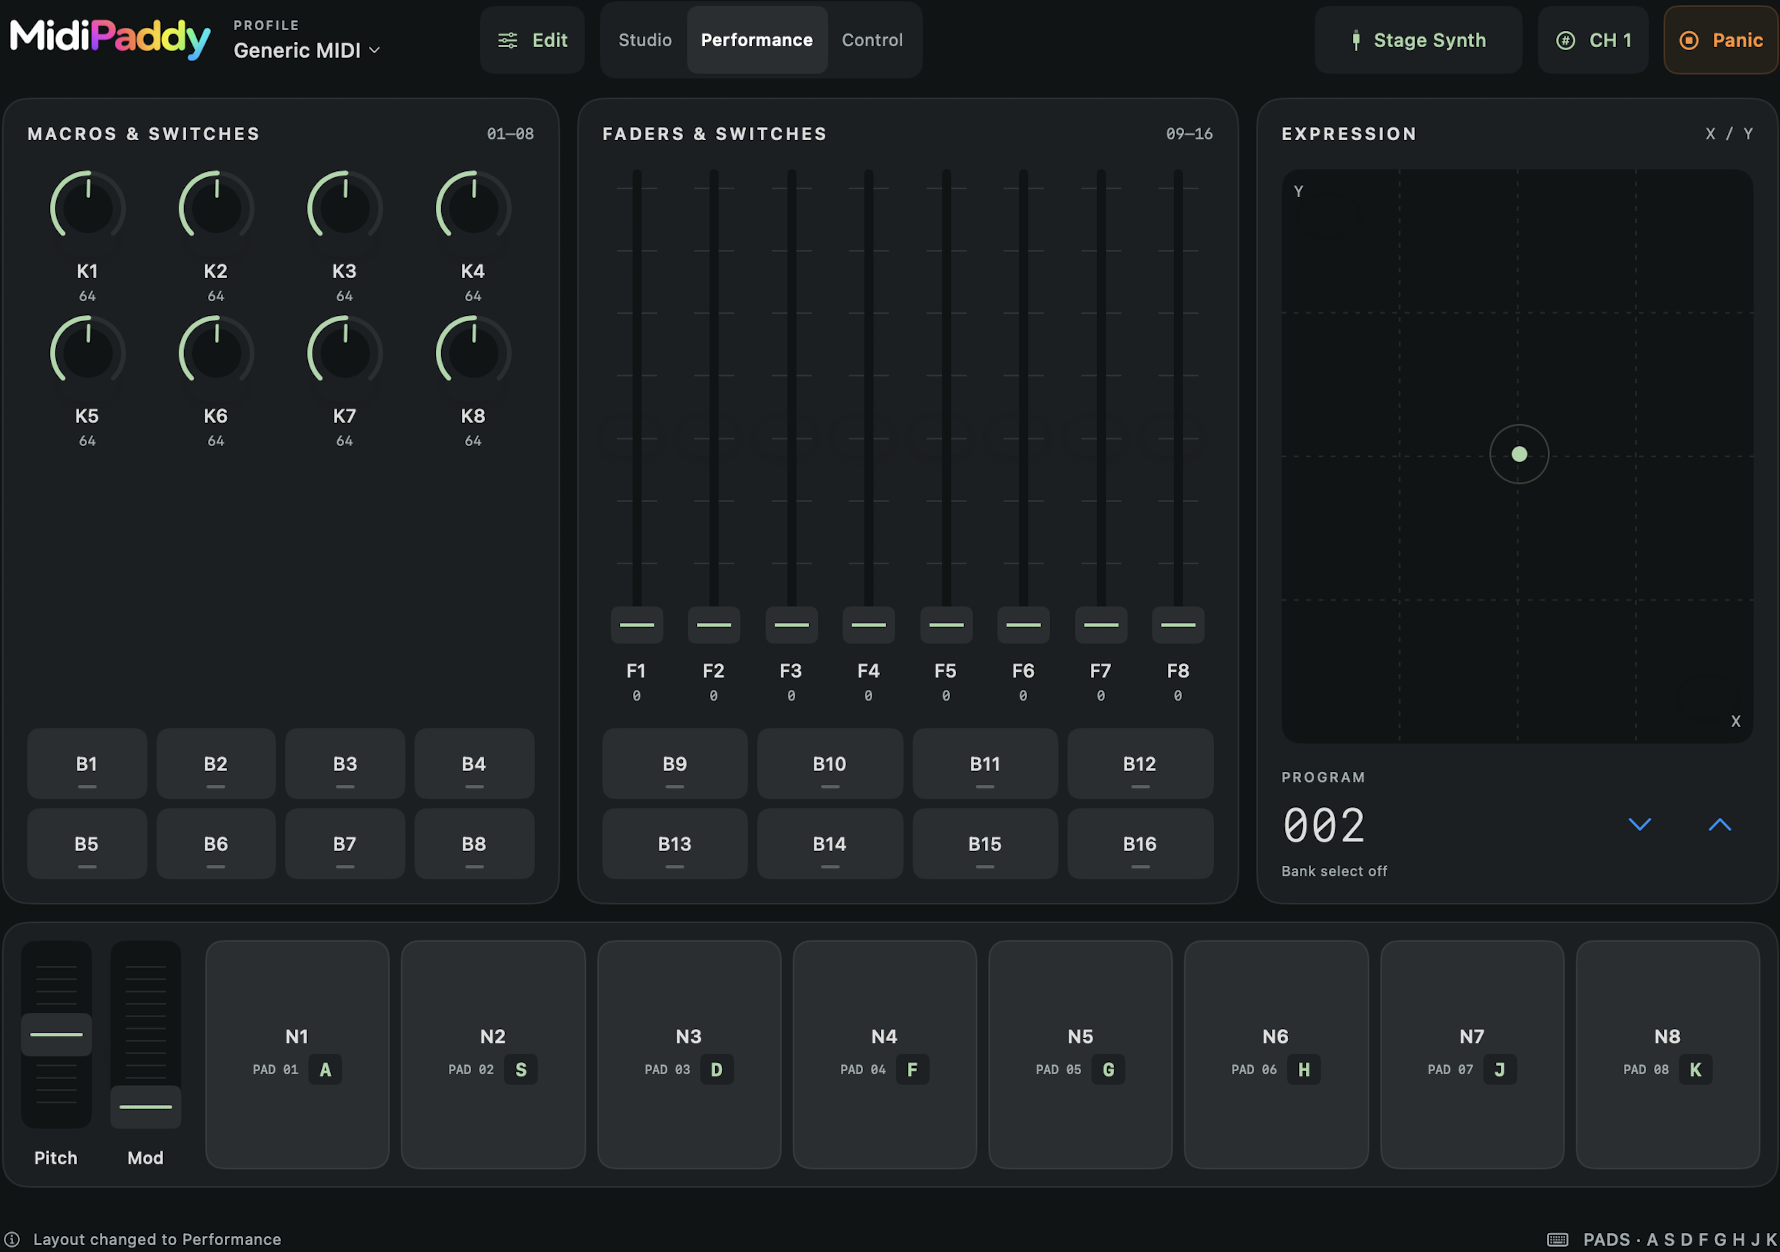
Task: Click the XY pad center puck
Action: pos(1519,454)
